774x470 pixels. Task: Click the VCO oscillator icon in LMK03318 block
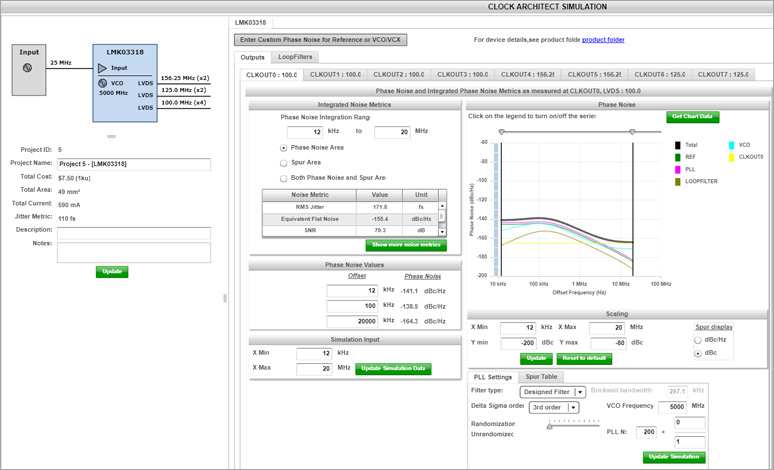click(102, 83)
